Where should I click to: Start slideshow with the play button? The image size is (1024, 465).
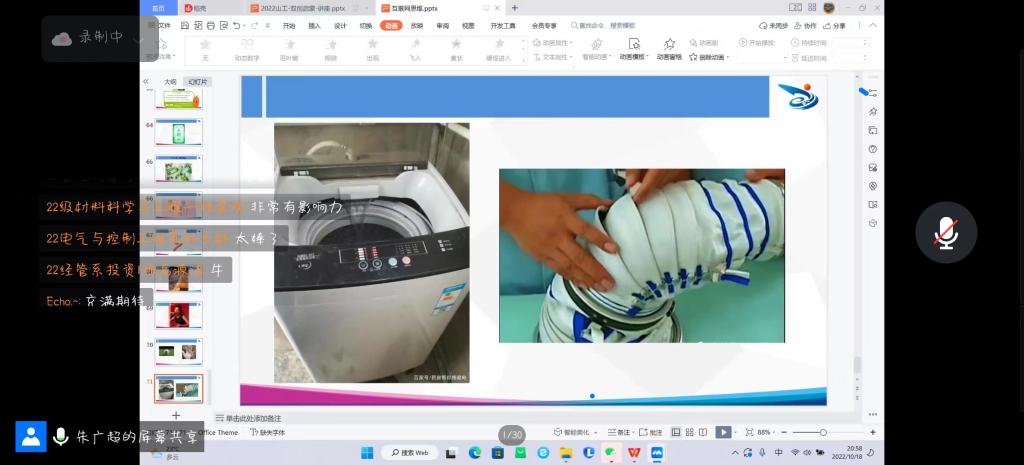[723, 432]
